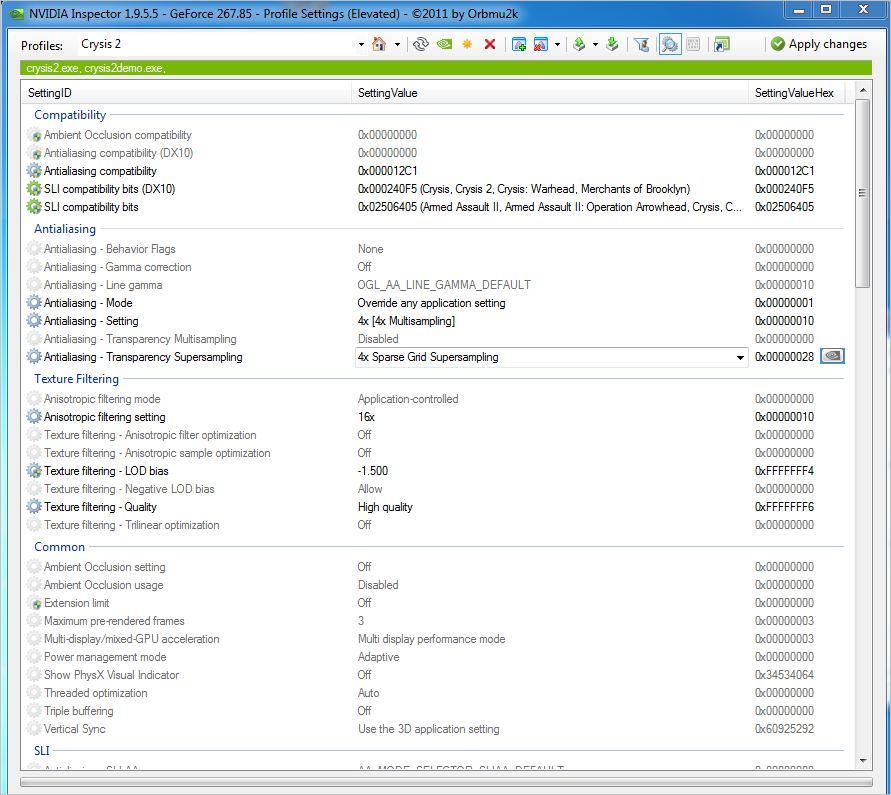The height and width of the screenshot is (795, 891).
Task: Import profiles with the green down arrow icon
Action: [612, 44]
